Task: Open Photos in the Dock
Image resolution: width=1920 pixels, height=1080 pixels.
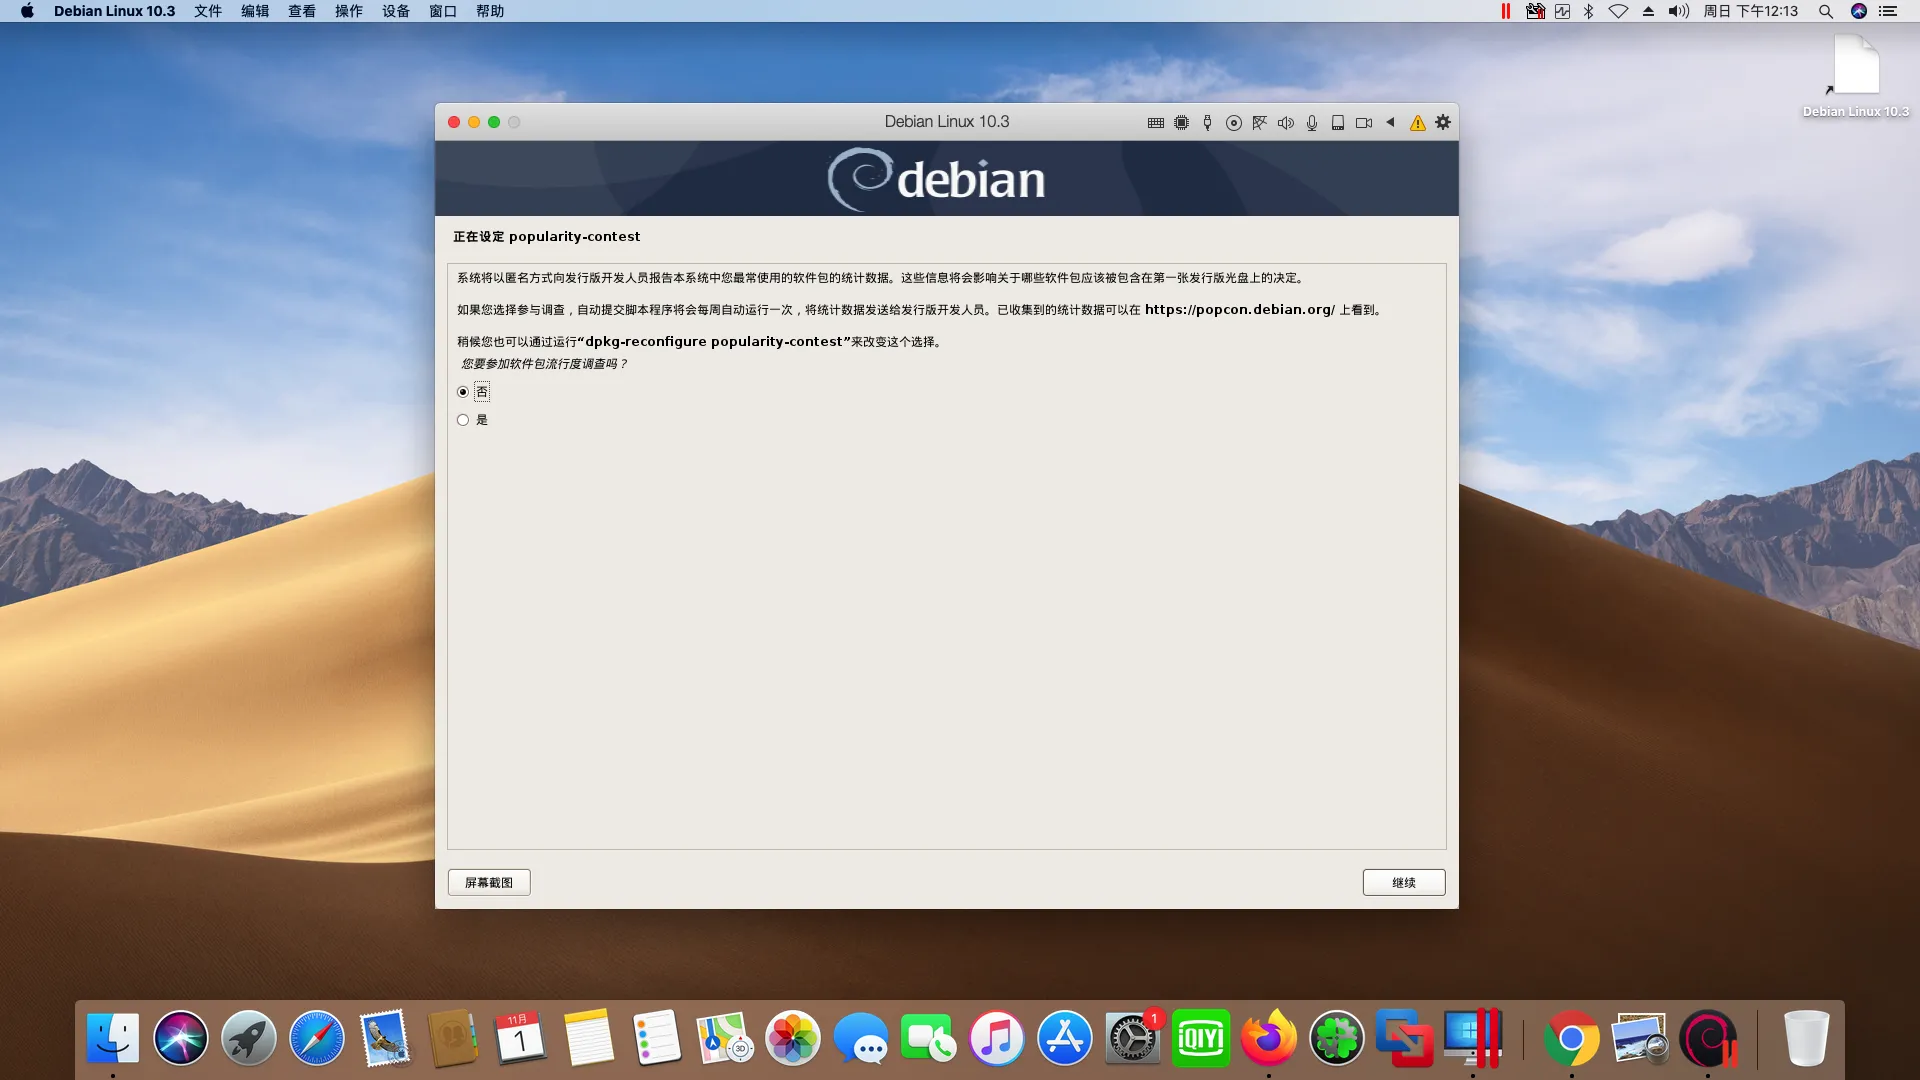Action: (793, 1038)
